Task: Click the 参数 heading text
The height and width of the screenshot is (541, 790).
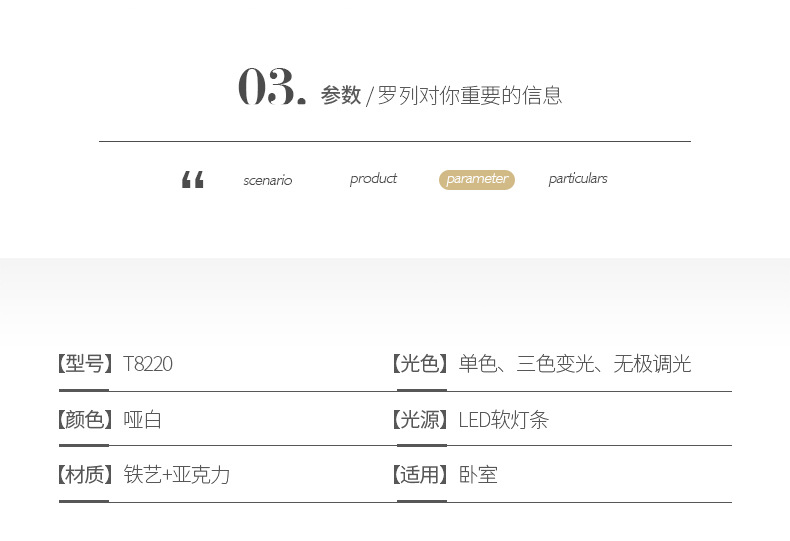Action: pos(341,95)
